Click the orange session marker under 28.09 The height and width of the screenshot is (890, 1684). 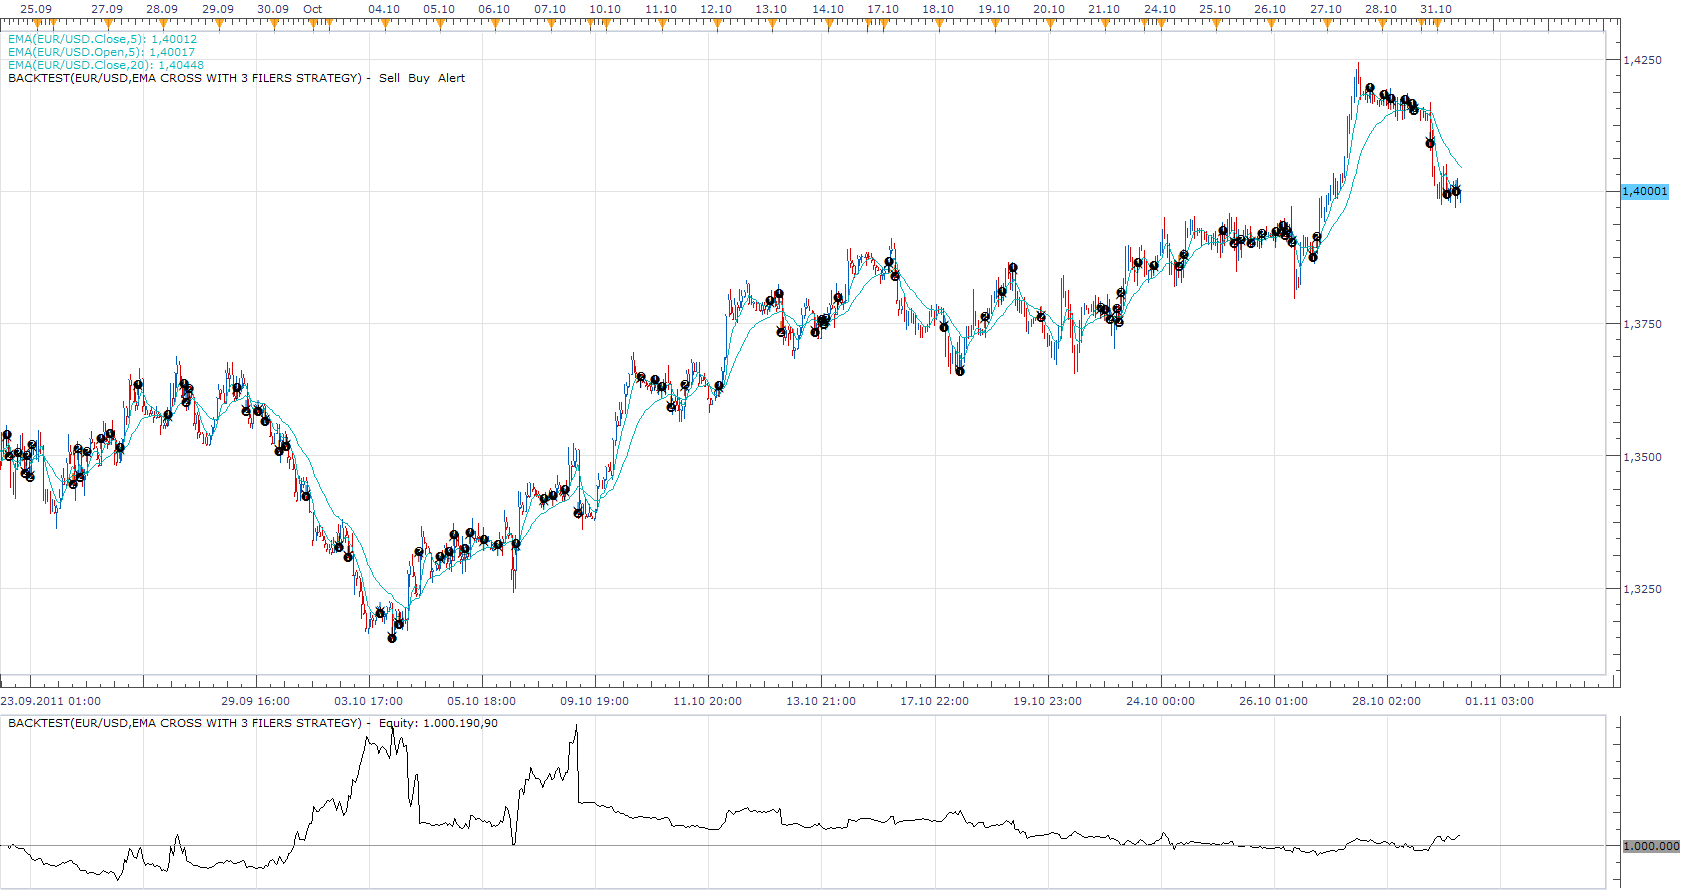pyautogui.click(x=163, y=23)
